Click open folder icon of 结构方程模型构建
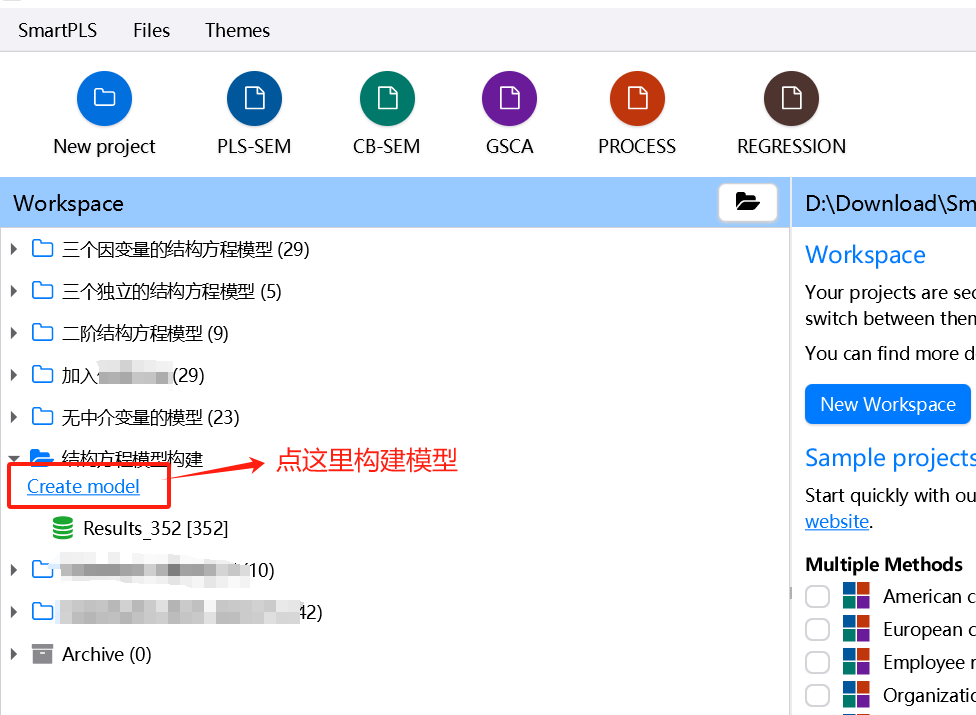 42,457
